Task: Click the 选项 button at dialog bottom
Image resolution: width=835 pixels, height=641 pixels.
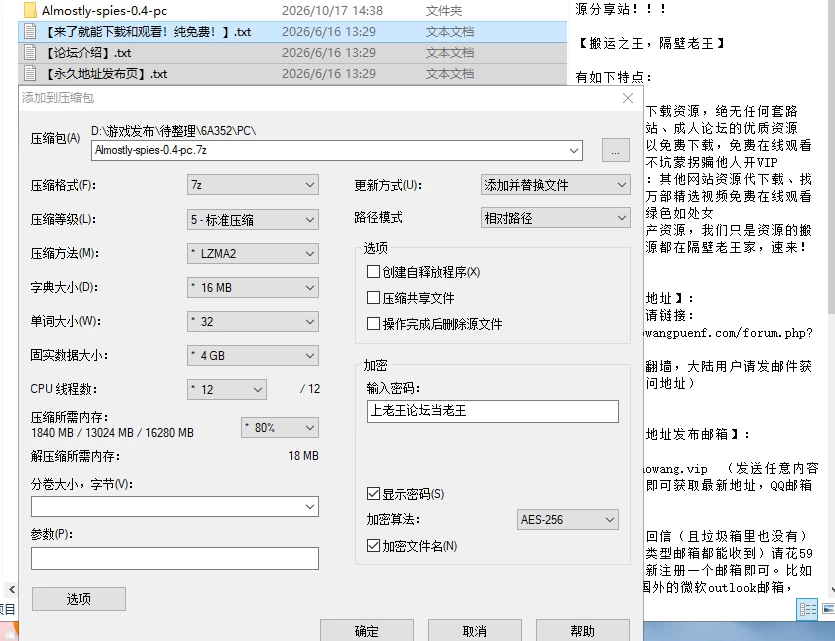Action: 79,599
